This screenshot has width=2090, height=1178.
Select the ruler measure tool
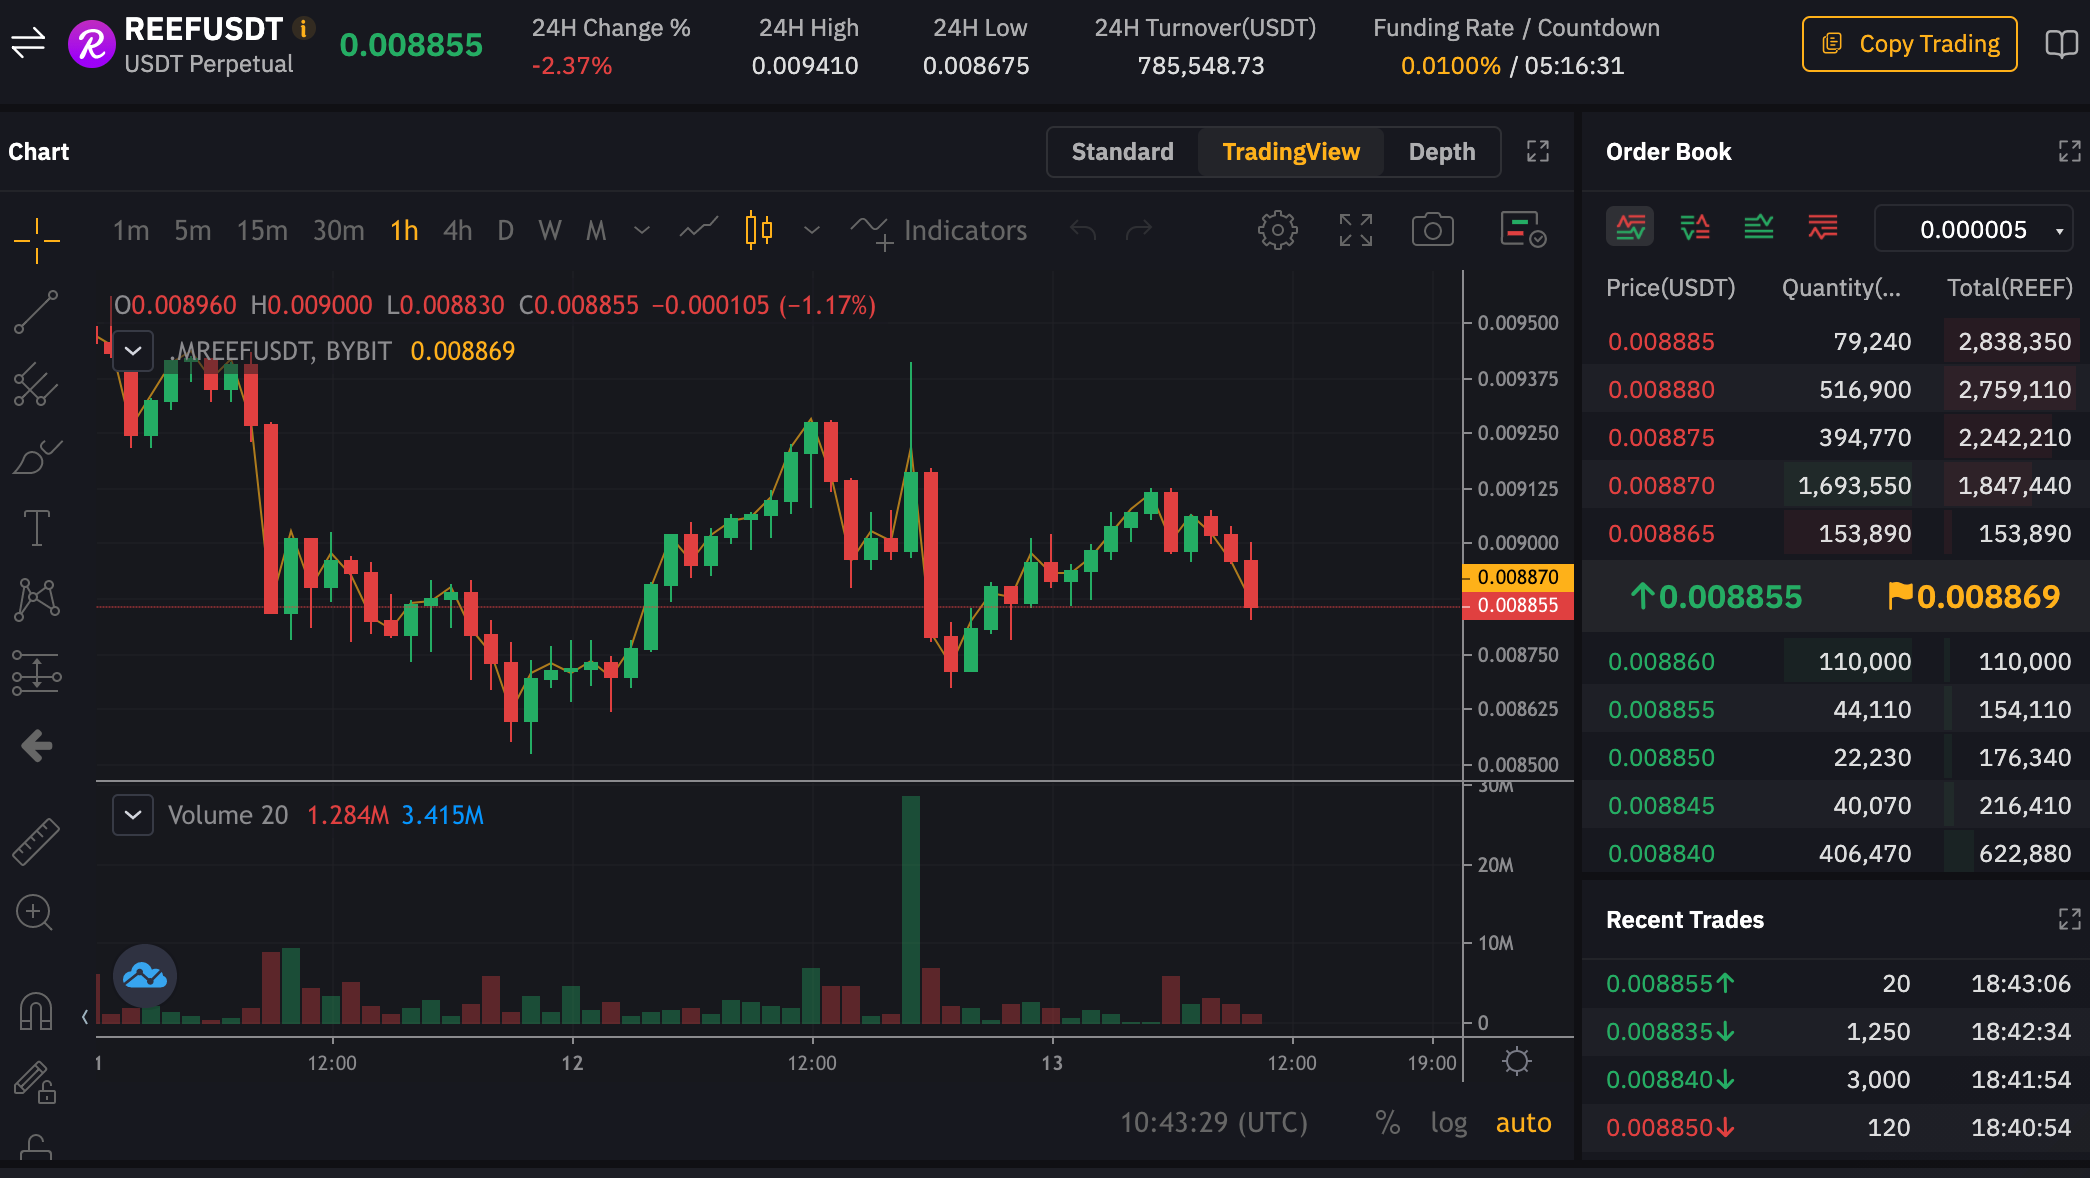tap(37, 841)
